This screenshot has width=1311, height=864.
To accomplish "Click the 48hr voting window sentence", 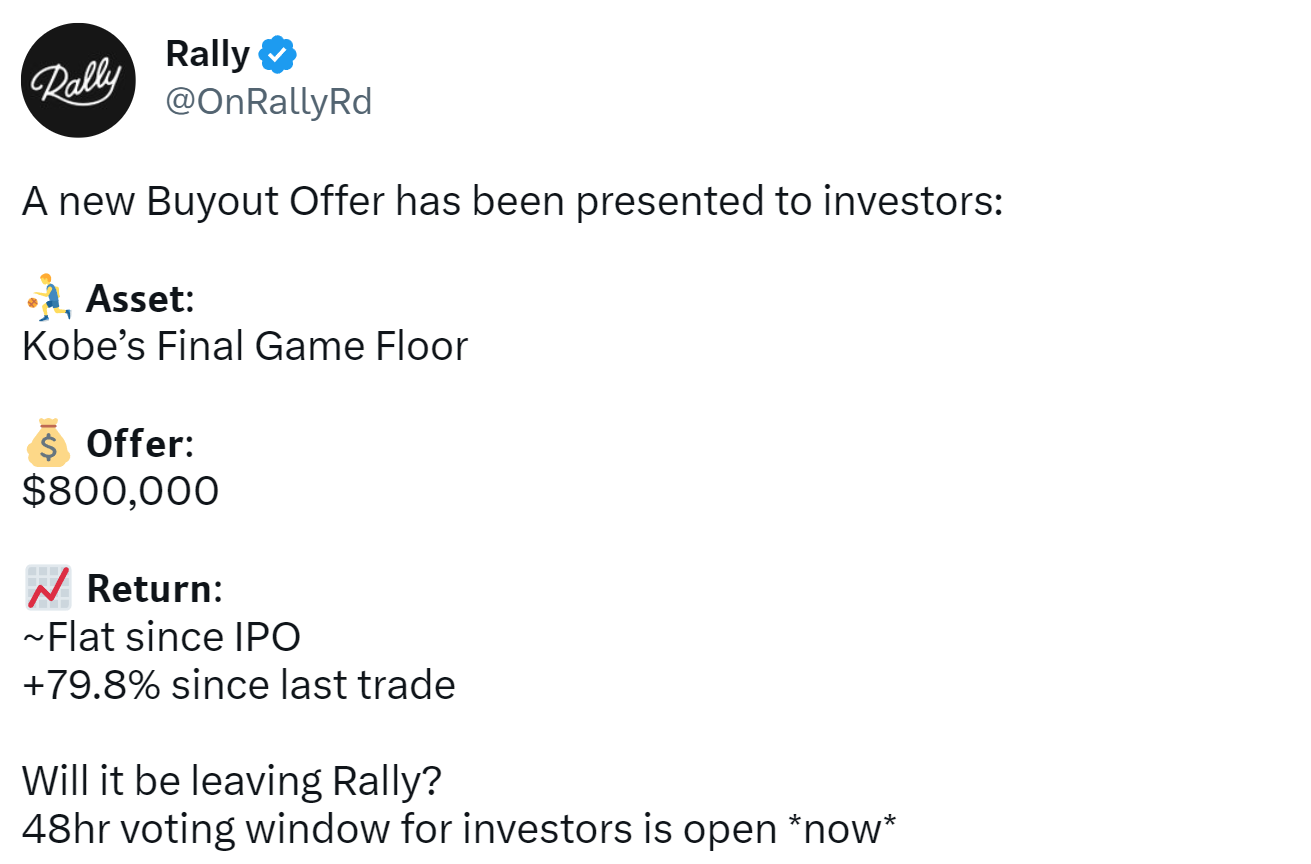I will pos(459,829).
